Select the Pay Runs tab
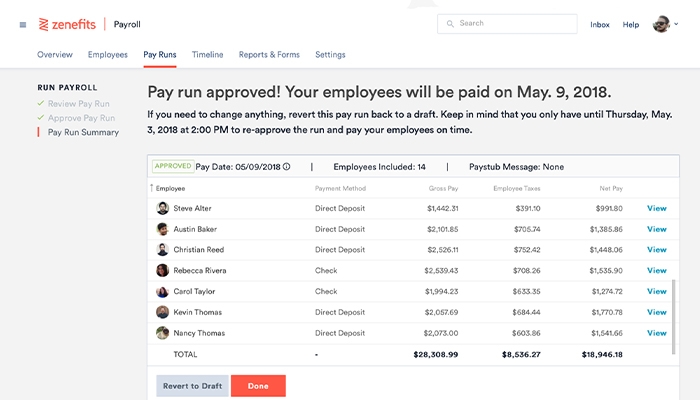The height and width of the screenshot is (400, 700). [x=160, y=54]
